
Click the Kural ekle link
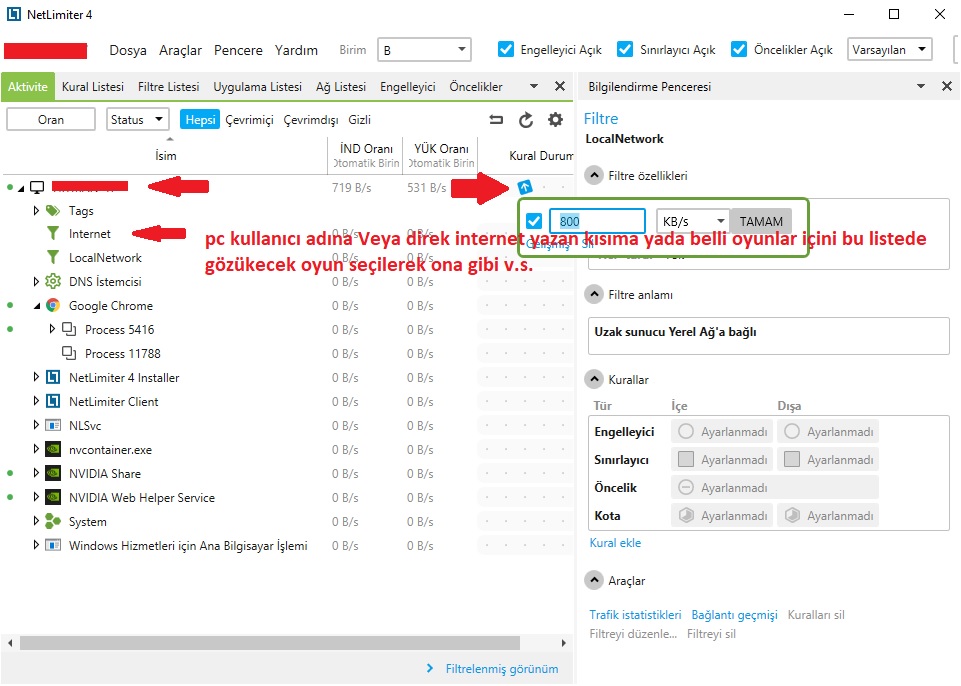point(615,543)
